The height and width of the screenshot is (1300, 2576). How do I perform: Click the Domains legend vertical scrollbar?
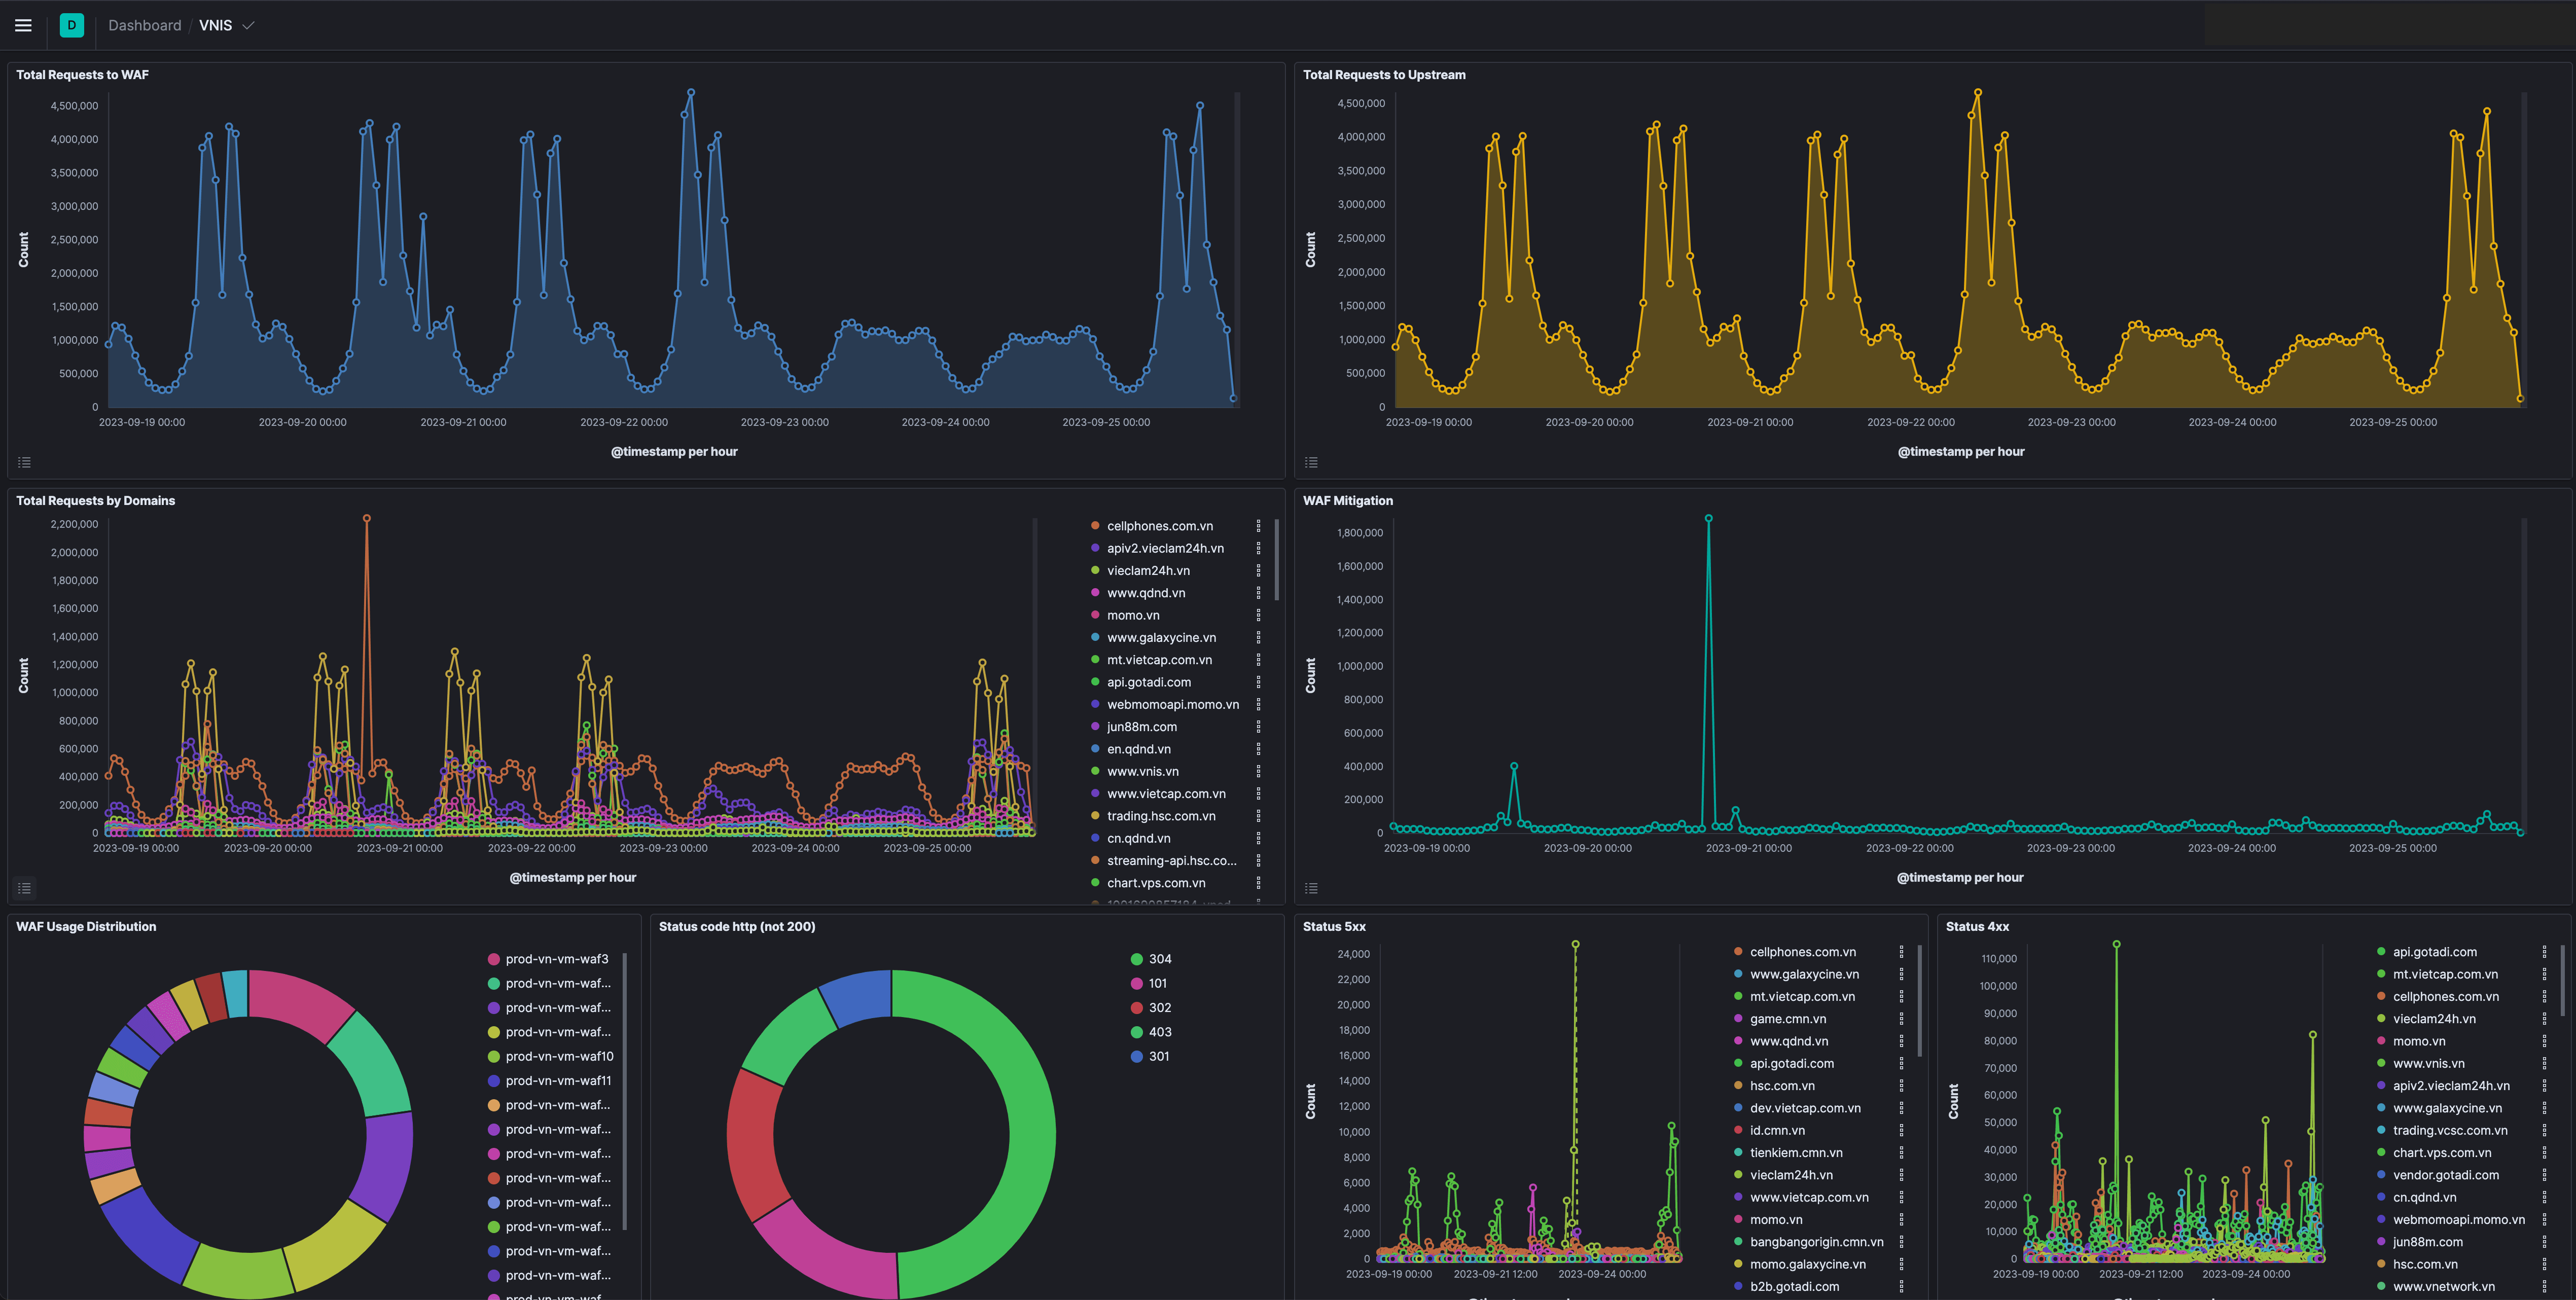tap(1276, 559)
